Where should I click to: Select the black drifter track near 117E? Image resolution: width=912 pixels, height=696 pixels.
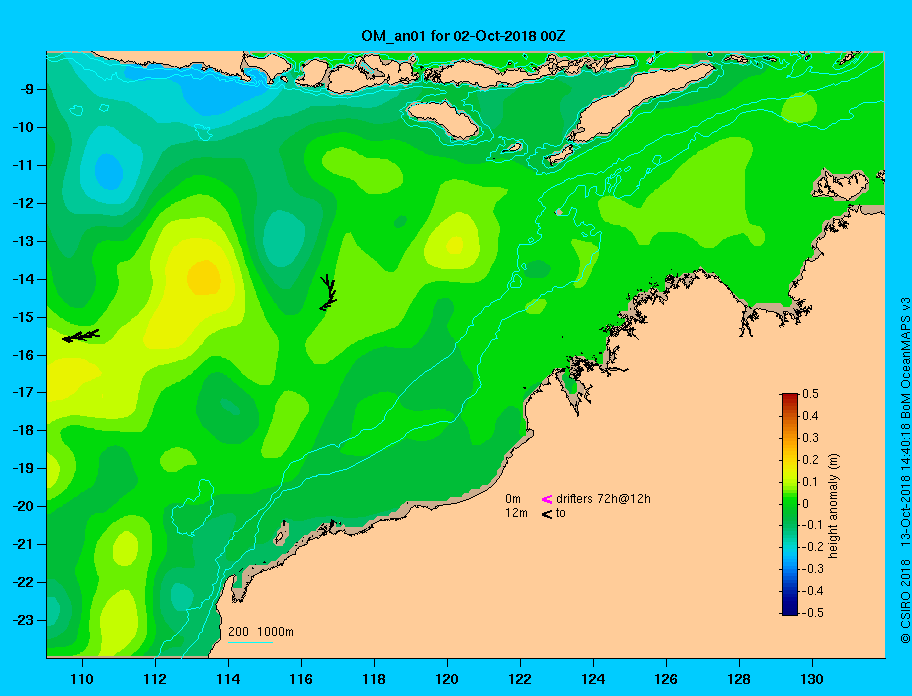(x=328, y=292)
